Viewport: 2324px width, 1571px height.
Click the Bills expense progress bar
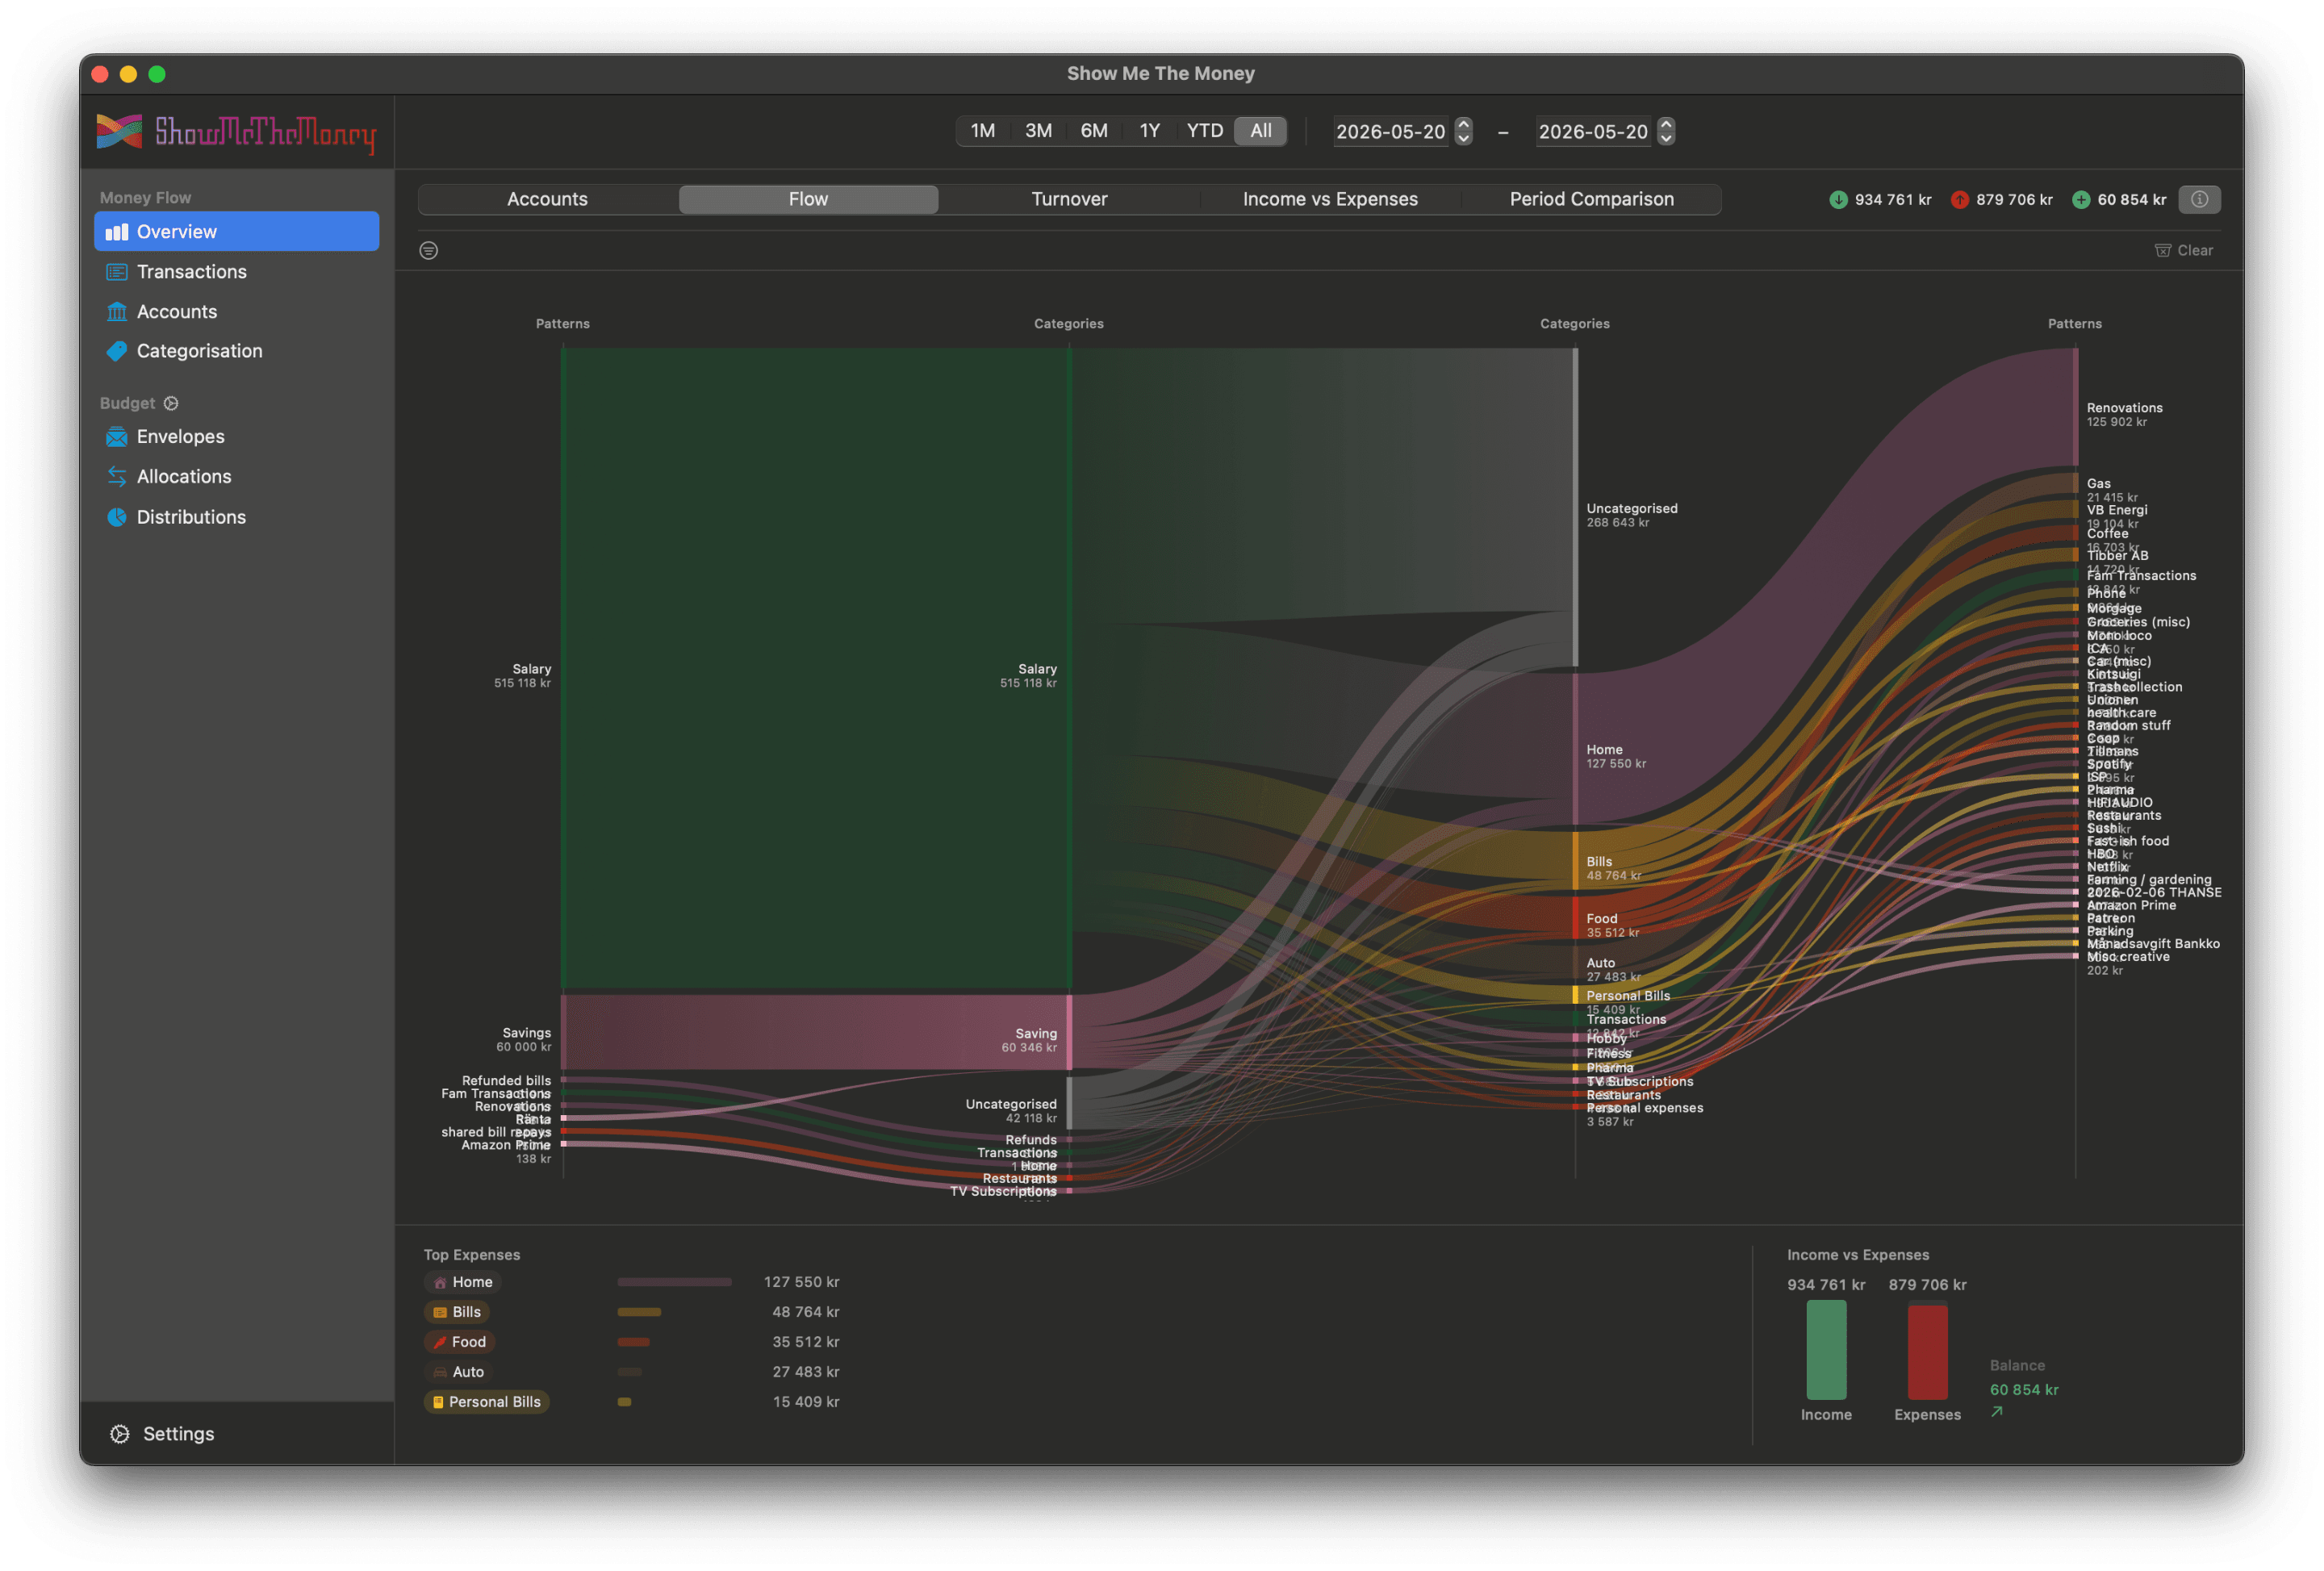click(639, 1312)
